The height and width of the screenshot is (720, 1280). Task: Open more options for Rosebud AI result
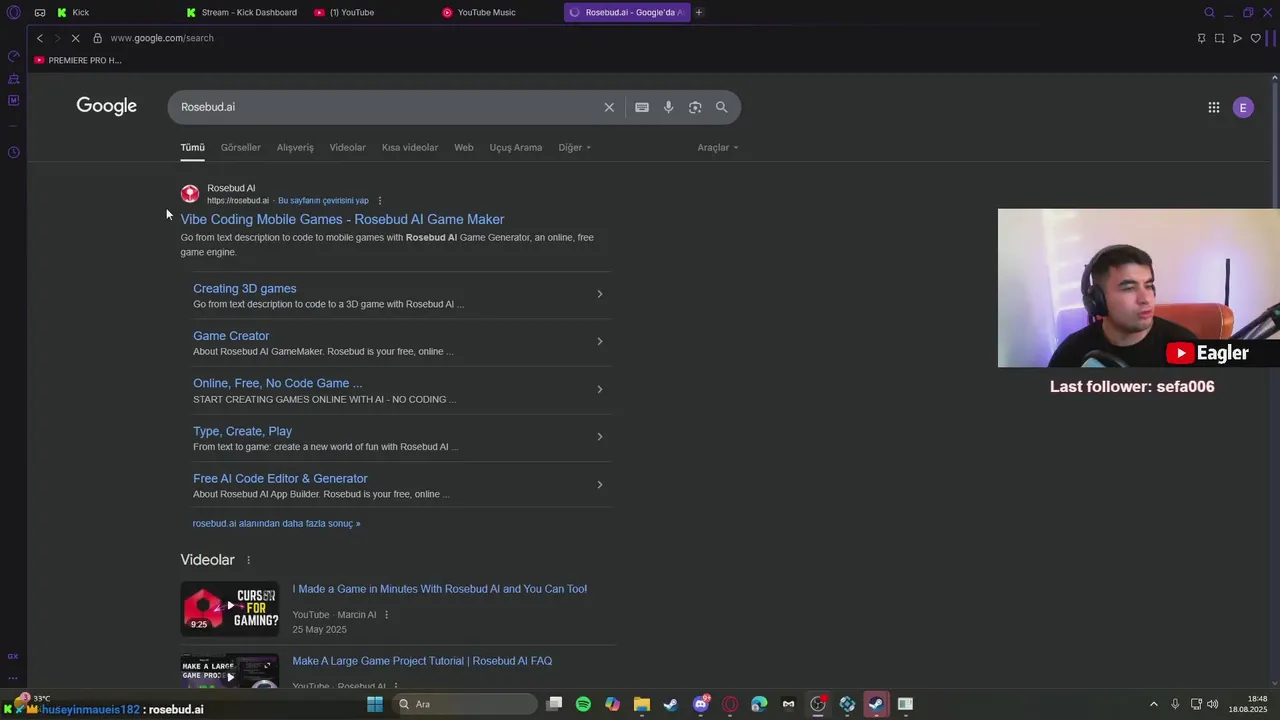click(x=380, y=201)
